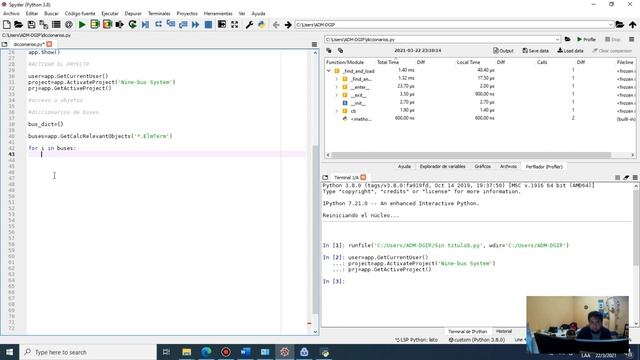
Task: Re-run the last script icon
Action: pos(132,25)
